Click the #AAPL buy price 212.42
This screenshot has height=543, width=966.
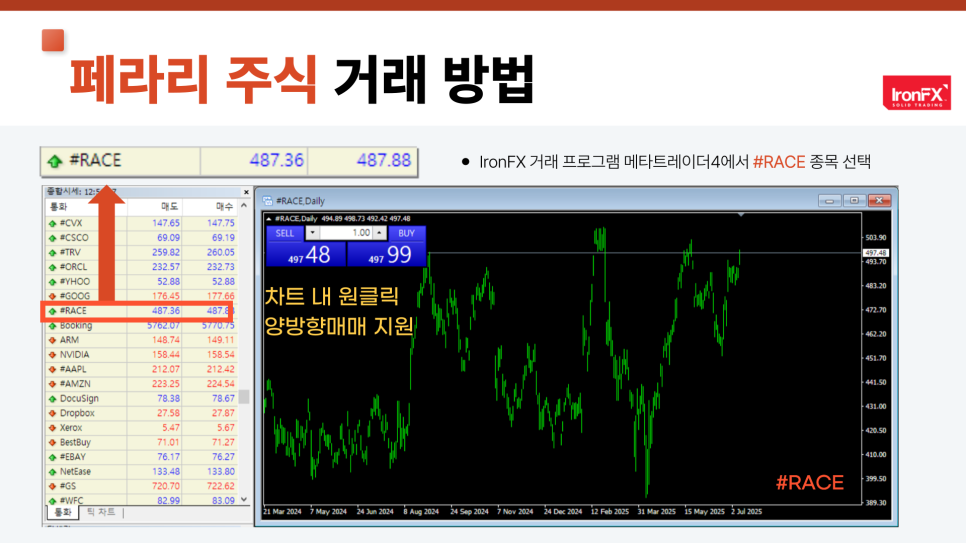[221, 370]
